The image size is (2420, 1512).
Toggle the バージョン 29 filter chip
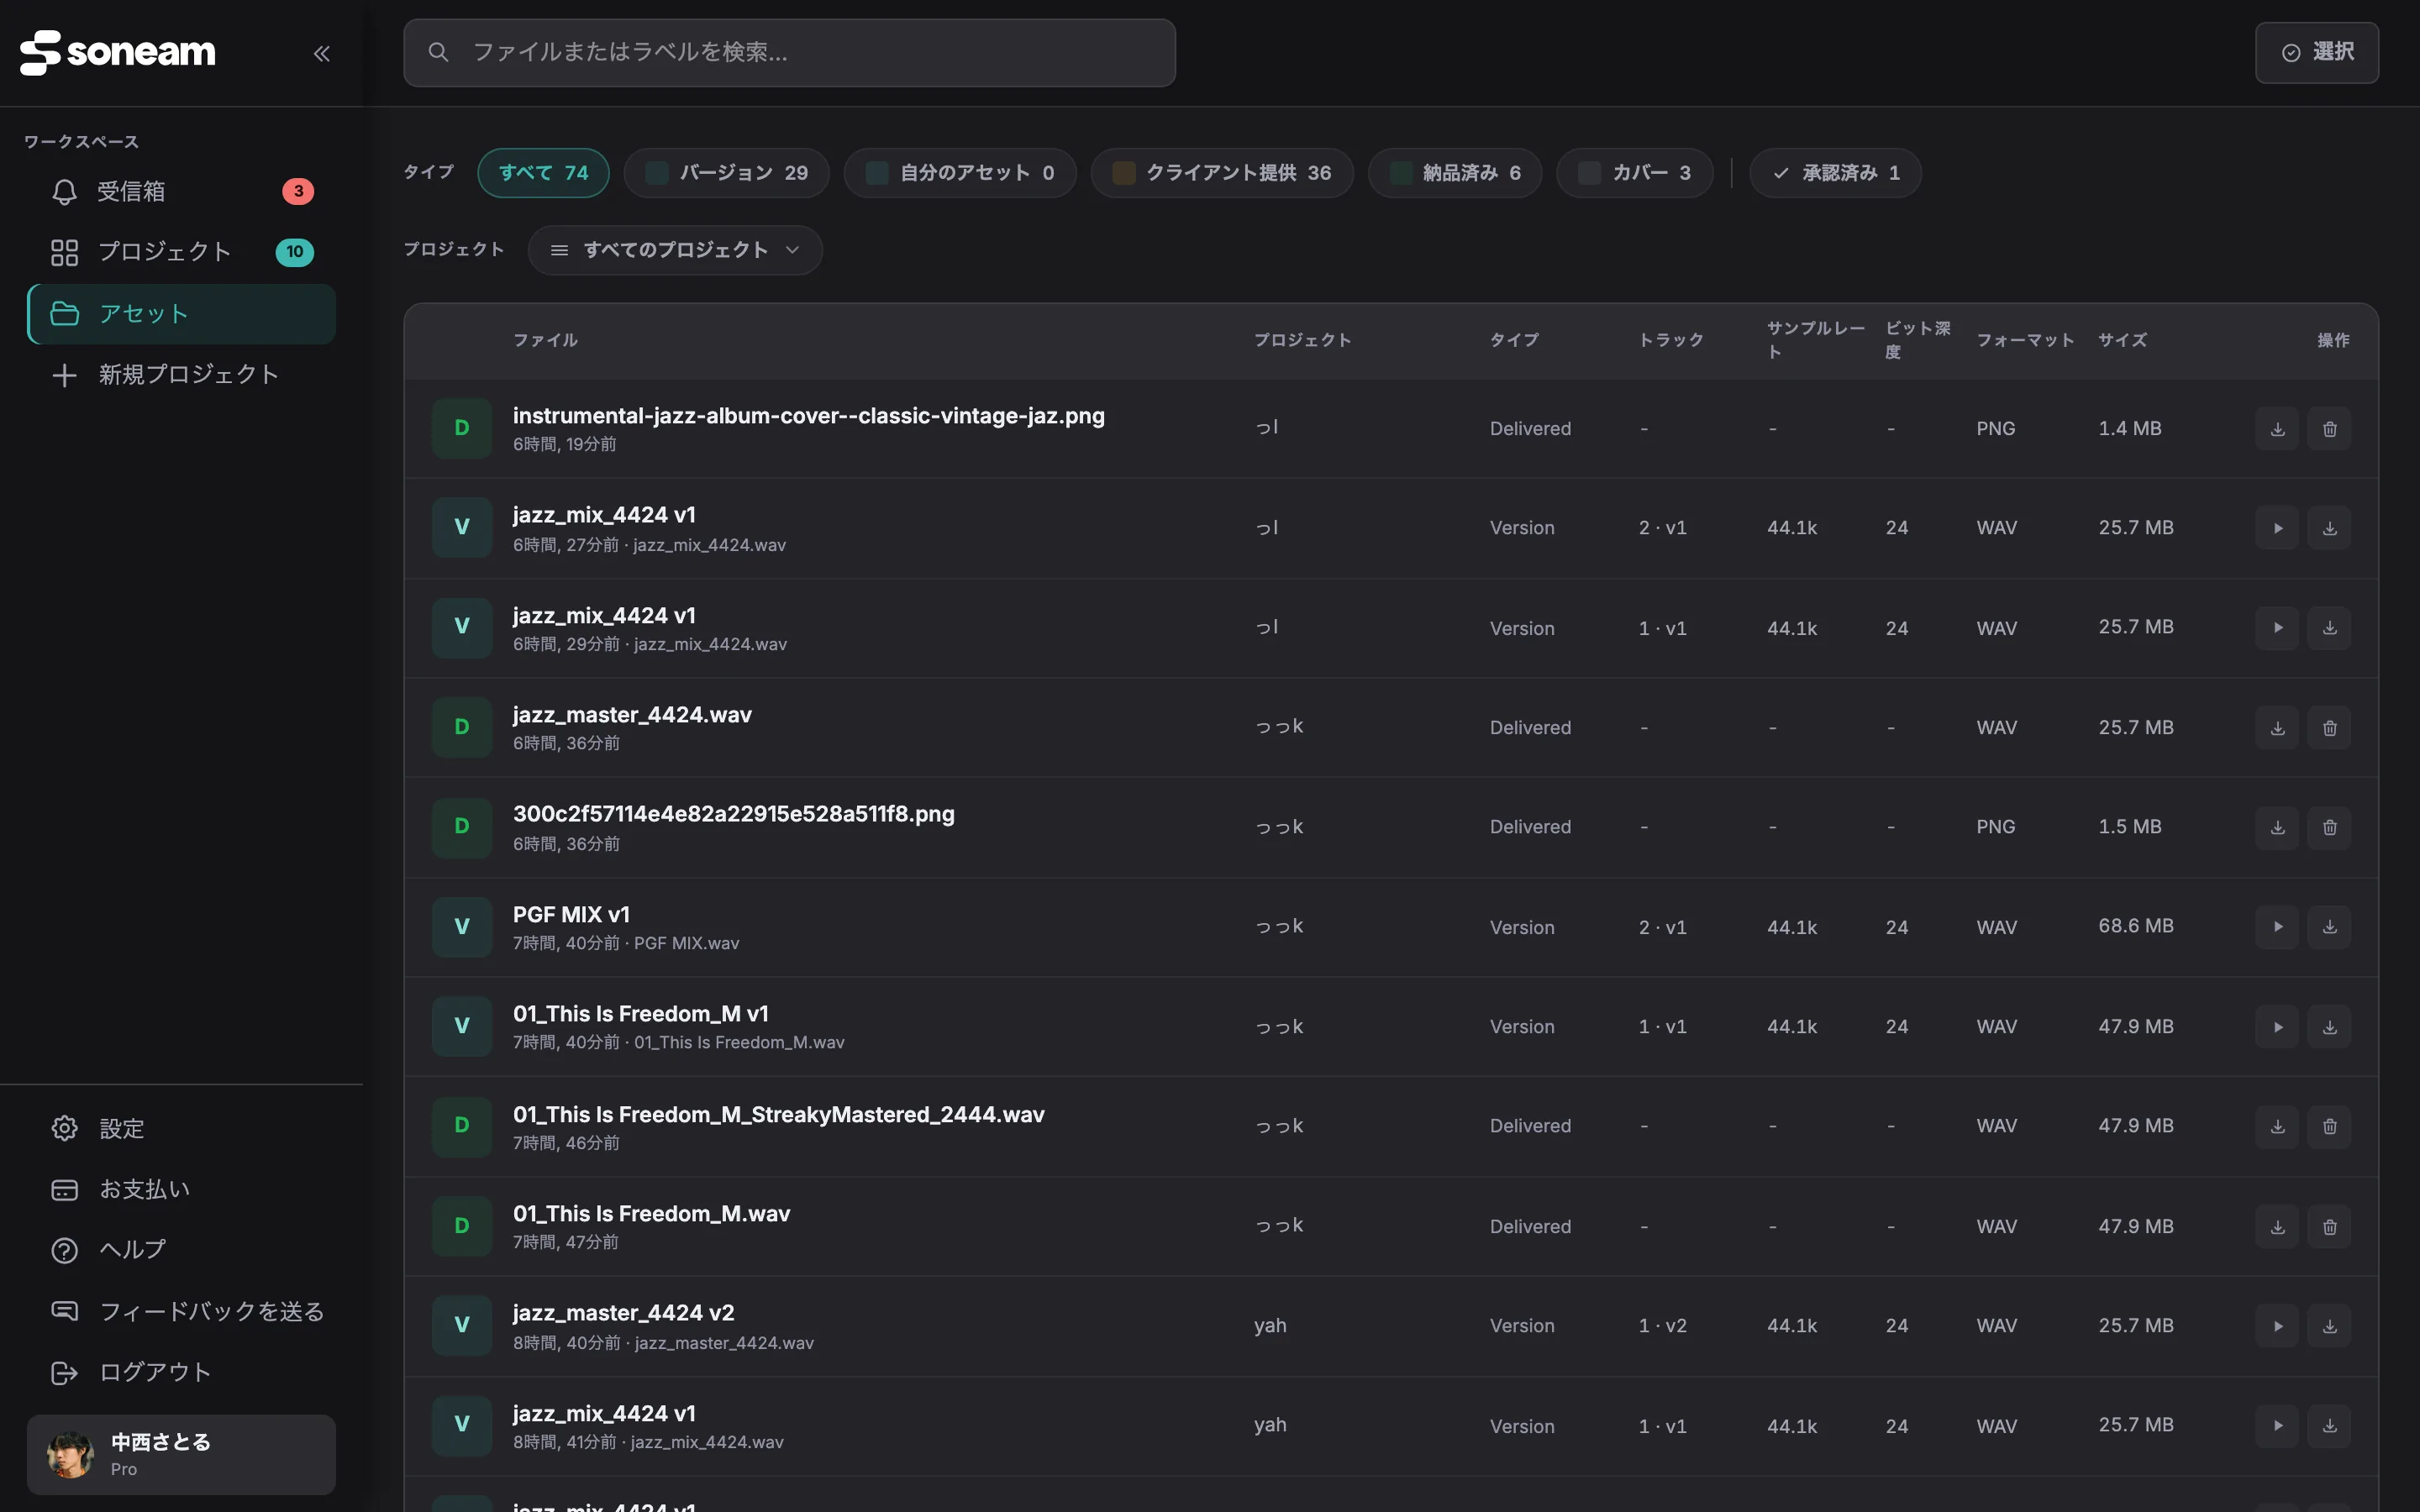tap(726, 173)
